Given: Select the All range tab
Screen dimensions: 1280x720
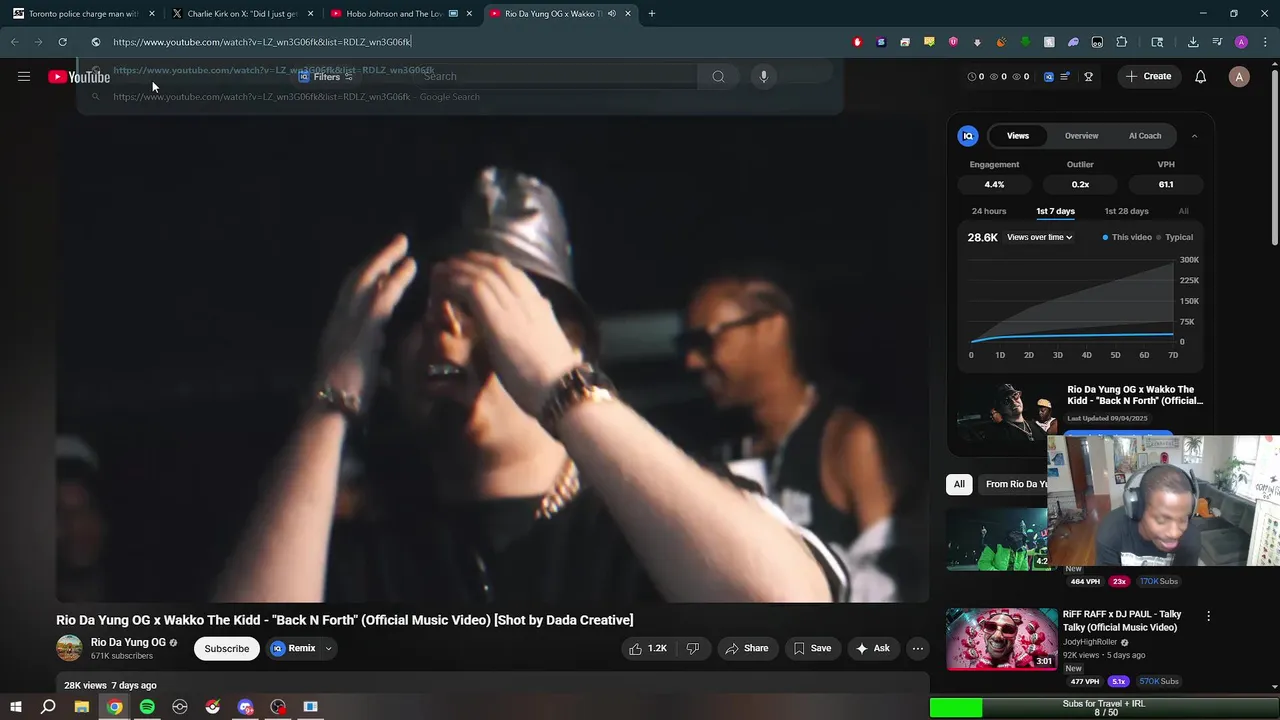Looking at the screenshot, I should click(1183, 211).
